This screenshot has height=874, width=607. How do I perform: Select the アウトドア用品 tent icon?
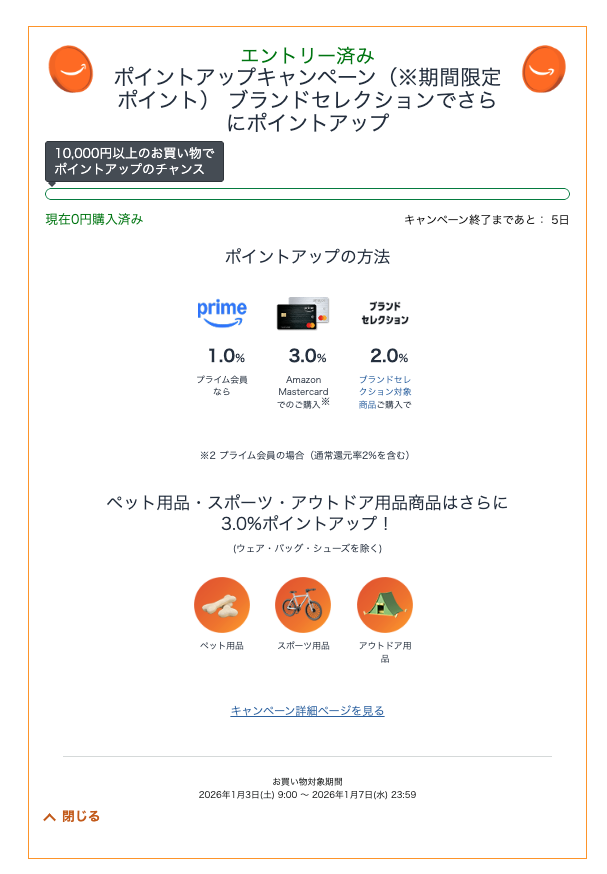(385, 605)
